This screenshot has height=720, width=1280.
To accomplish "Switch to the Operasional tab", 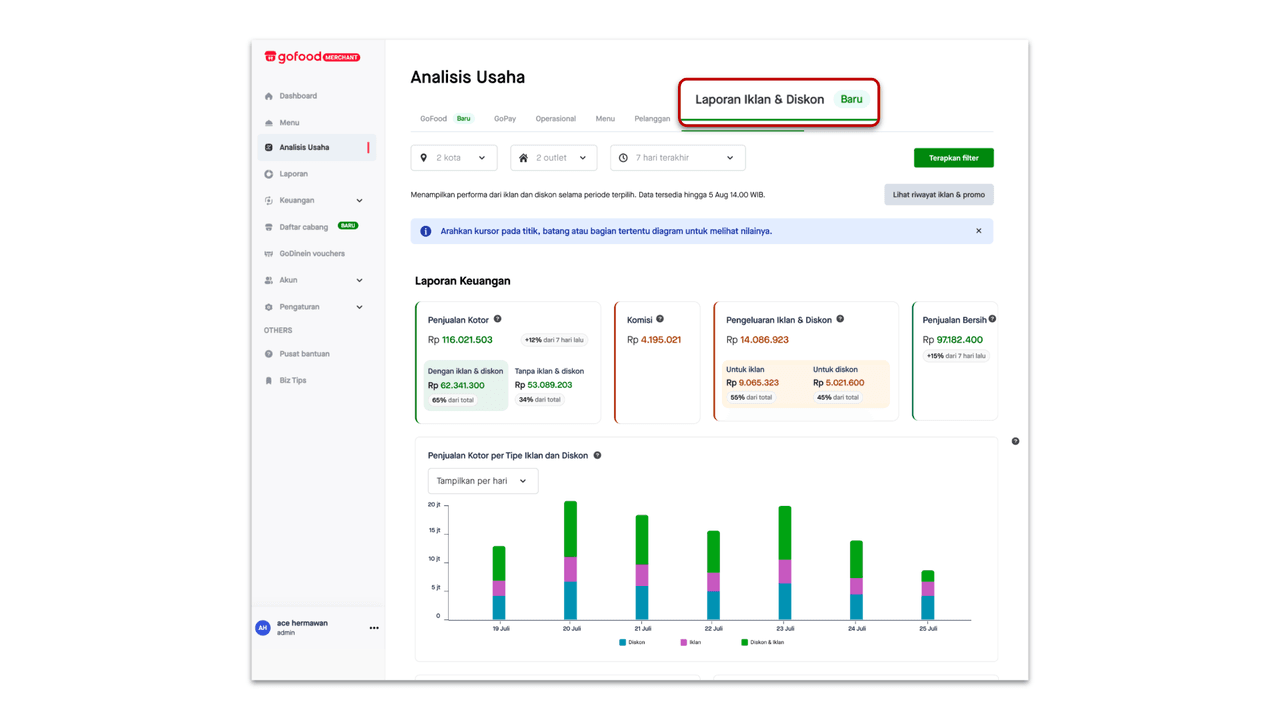I will pos(555,119).
